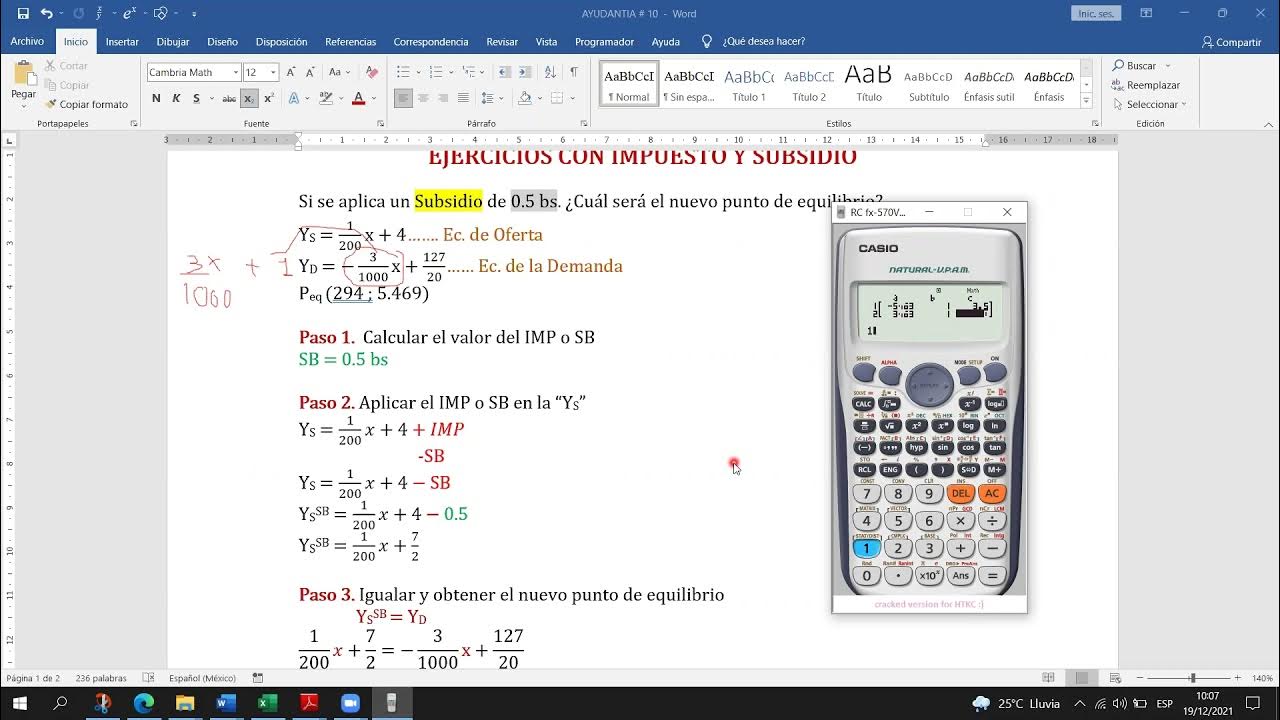Toggle Negrita bold (N)

[x=156, y=98]
